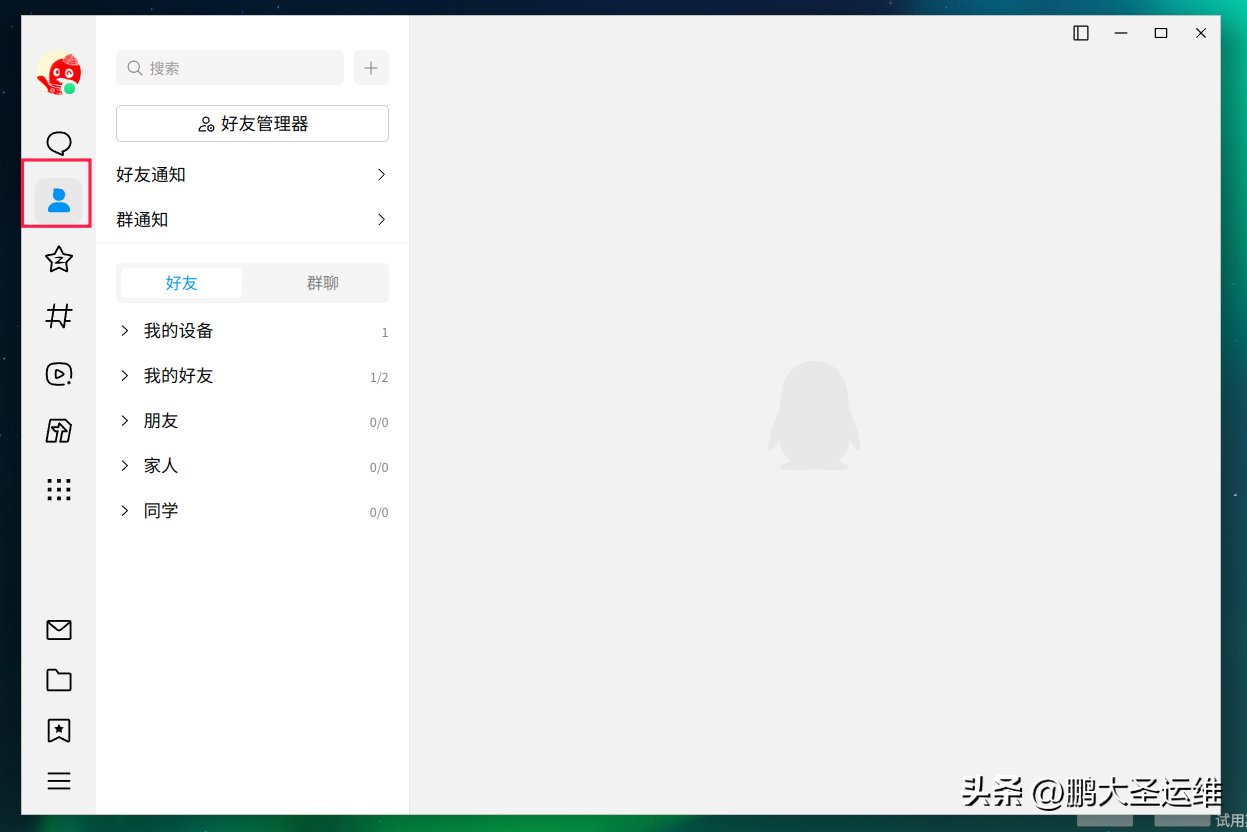Open 好友管理器 button
This screenshot has height=832, width=1247.
(x=252, y=124)
